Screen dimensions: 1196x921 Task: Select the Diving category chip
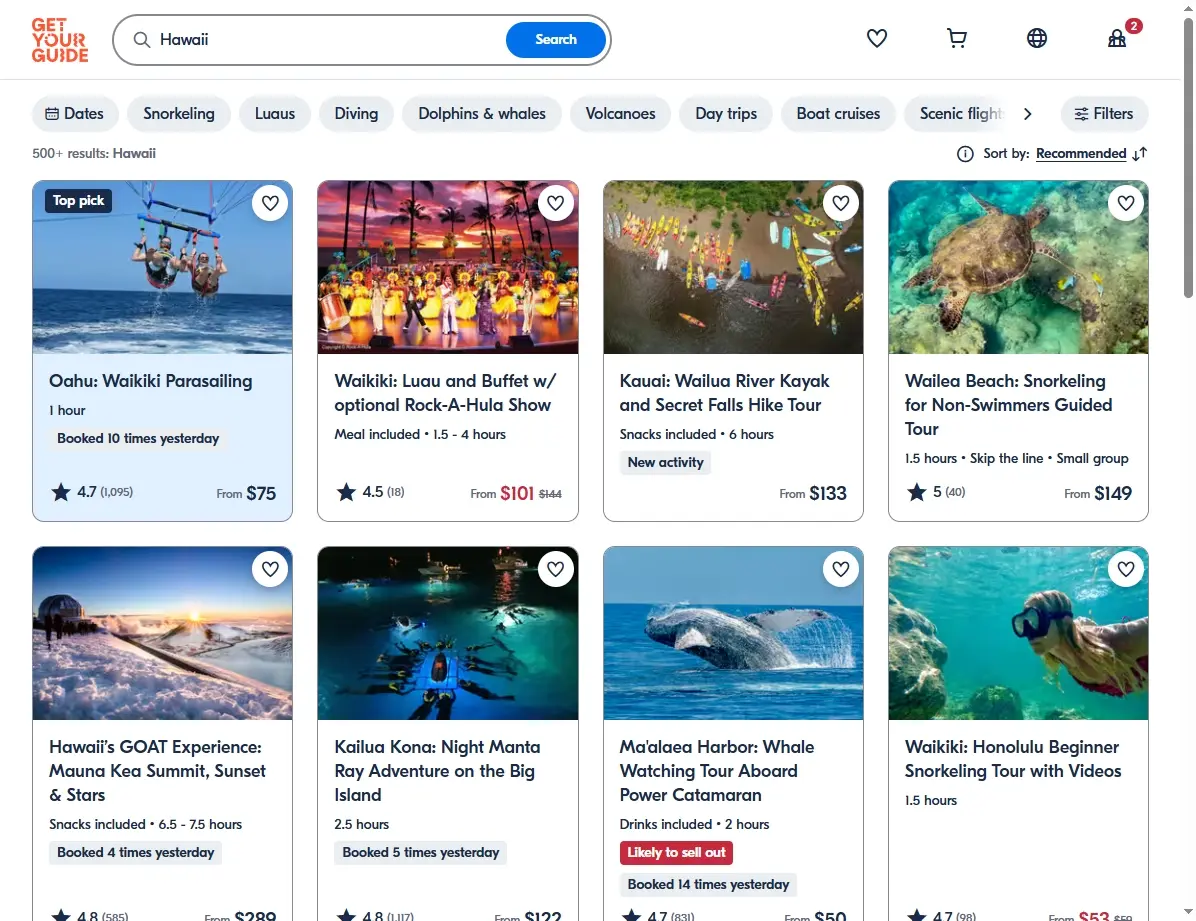click(x=356, y=114)
